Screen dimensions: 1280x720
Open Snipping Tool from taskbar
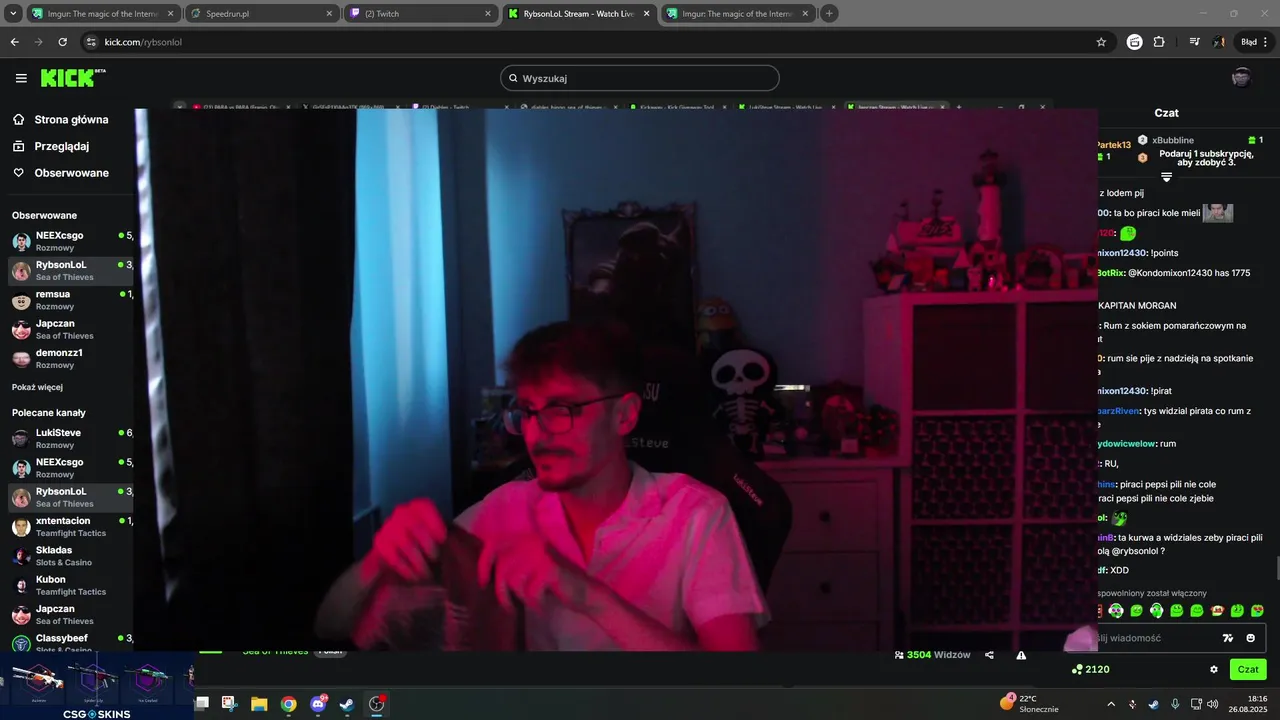tap(228, 704)
